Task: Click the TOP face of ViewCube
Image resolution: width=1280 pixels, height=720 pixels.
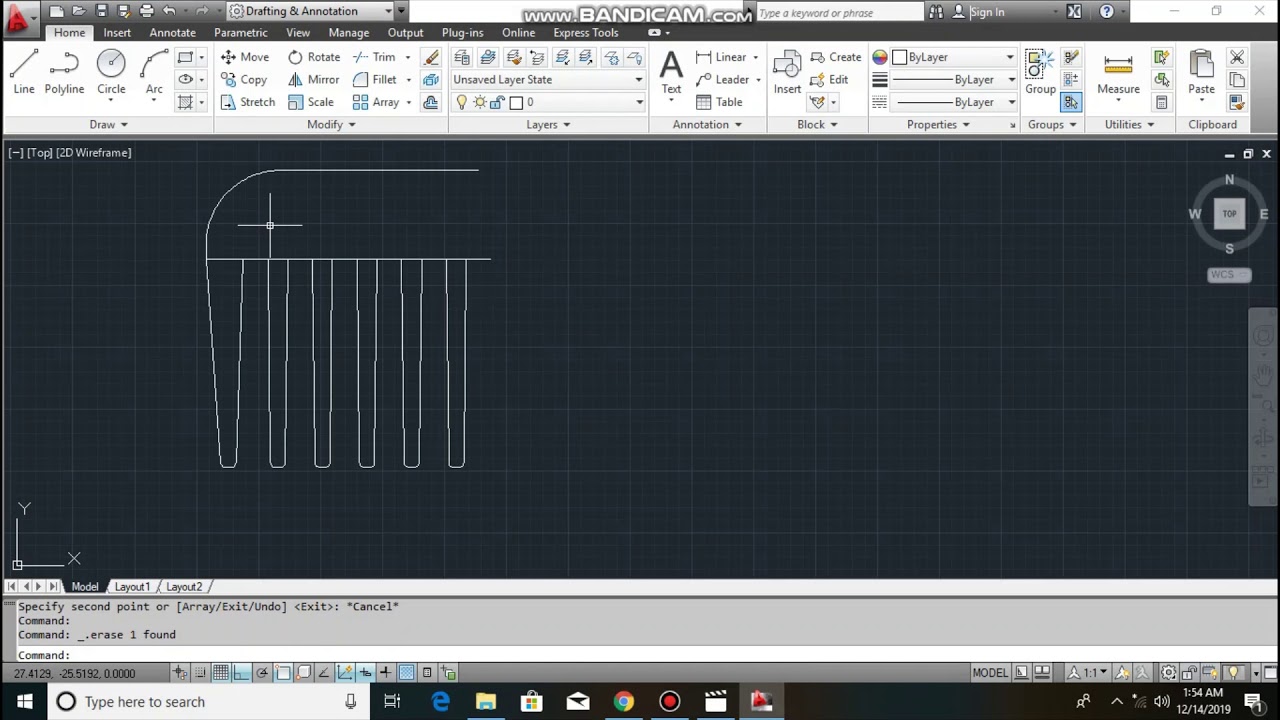Action: (x=1229, y=213)
